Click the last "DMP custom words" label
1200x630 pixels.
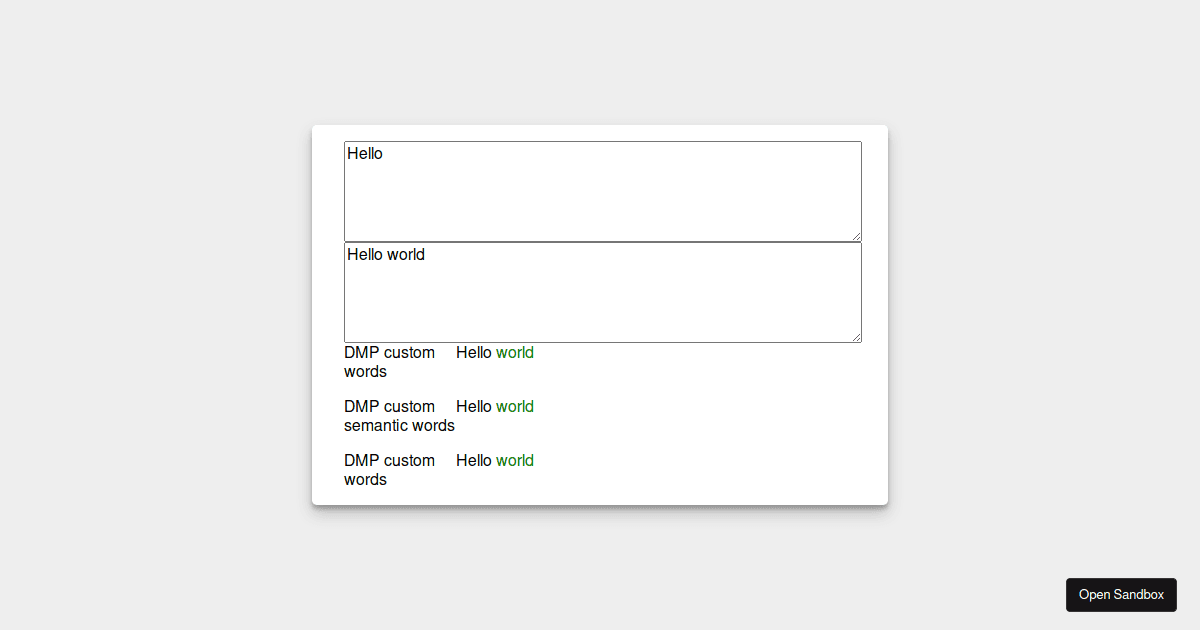coord(390,470)
